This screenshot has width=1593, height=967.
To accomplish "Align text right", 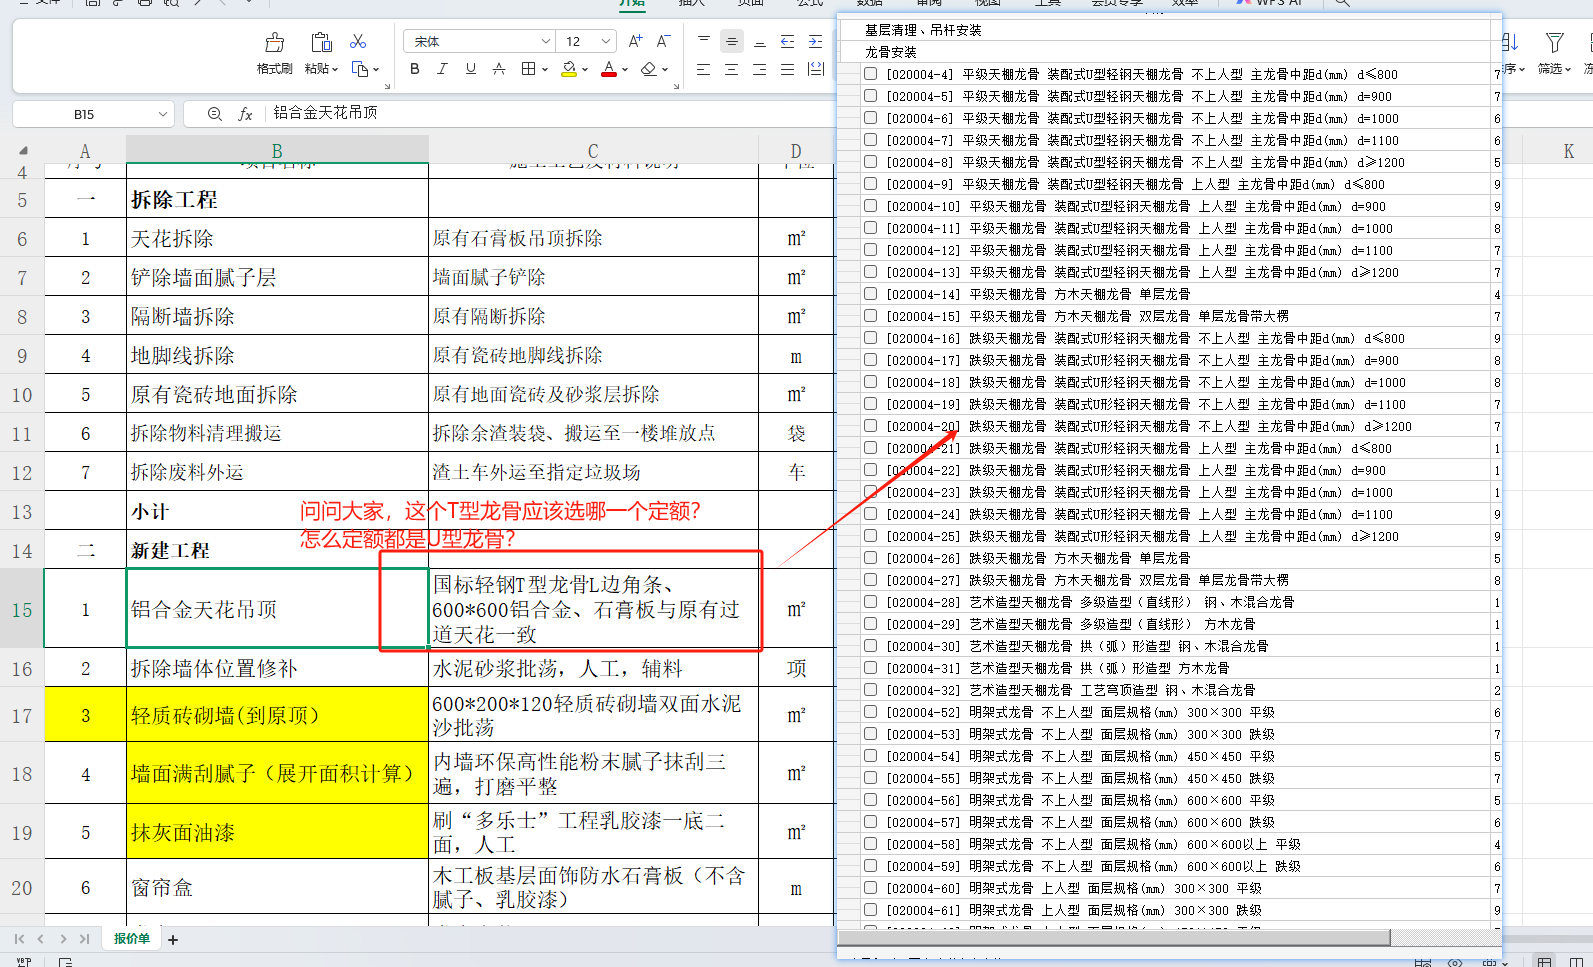I will 760,69.
